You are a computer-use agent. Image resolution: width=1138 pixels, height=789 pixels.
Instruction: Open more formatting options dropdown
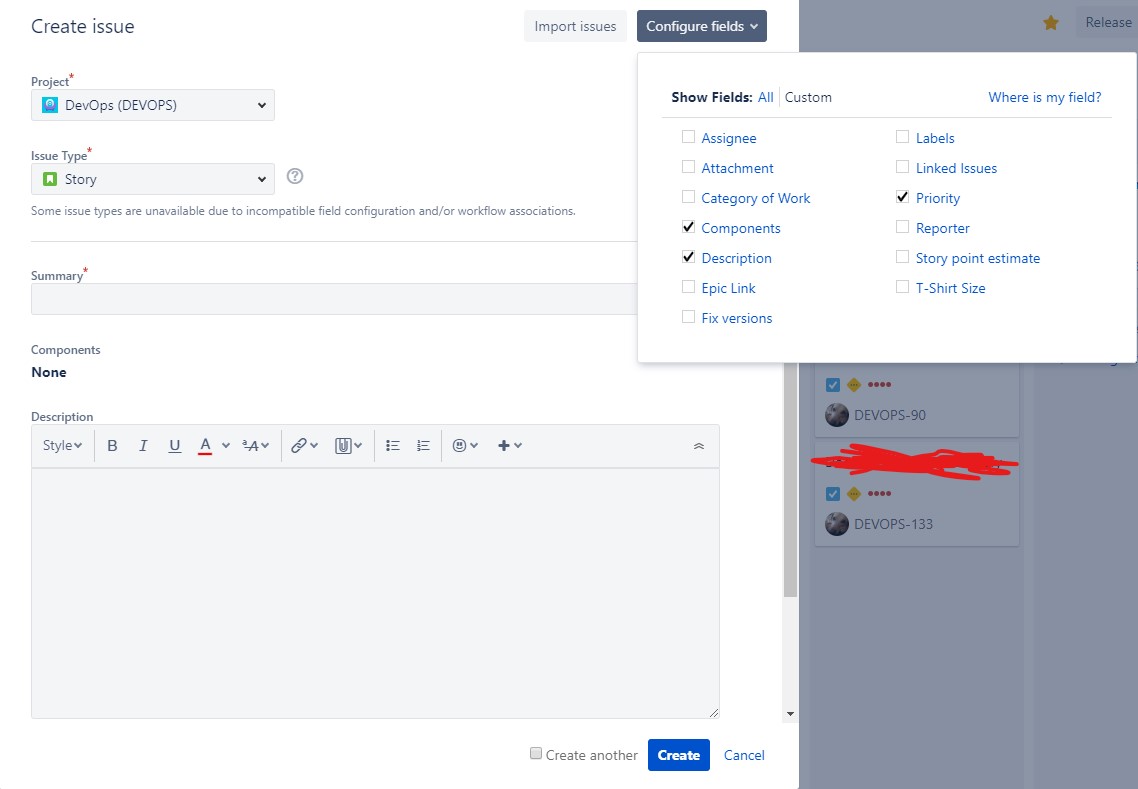coord(255,446)
